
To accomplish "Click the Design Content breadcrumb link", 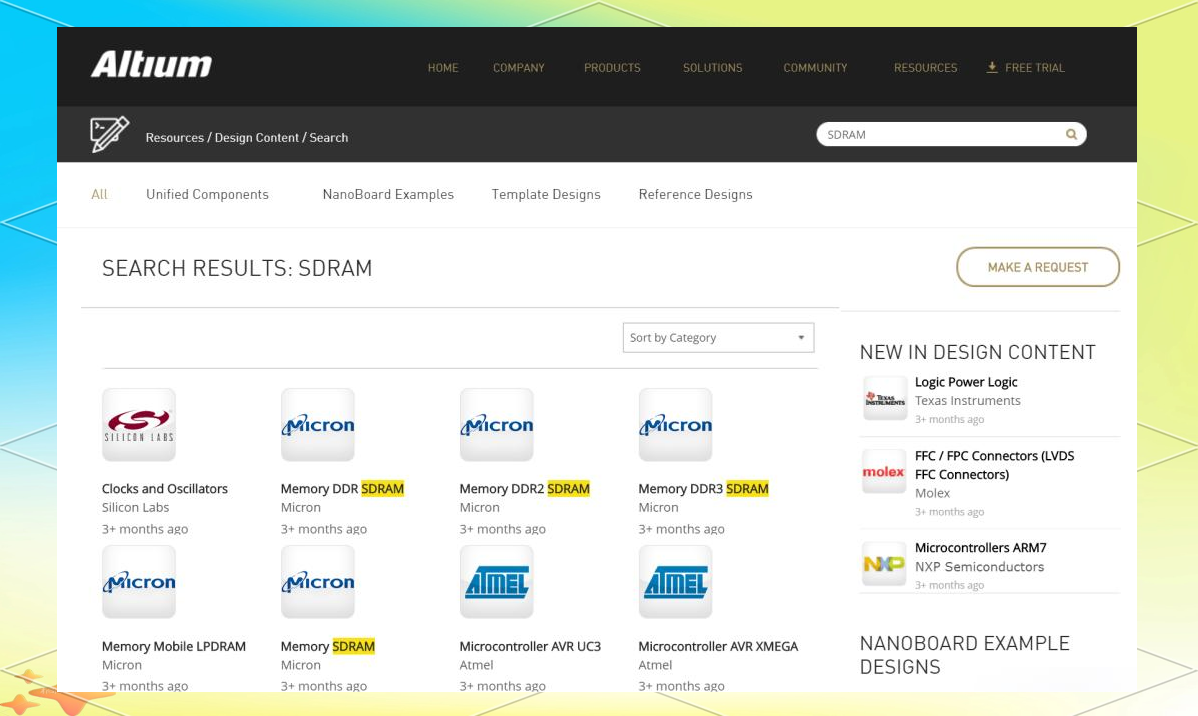I will point(257,138).
